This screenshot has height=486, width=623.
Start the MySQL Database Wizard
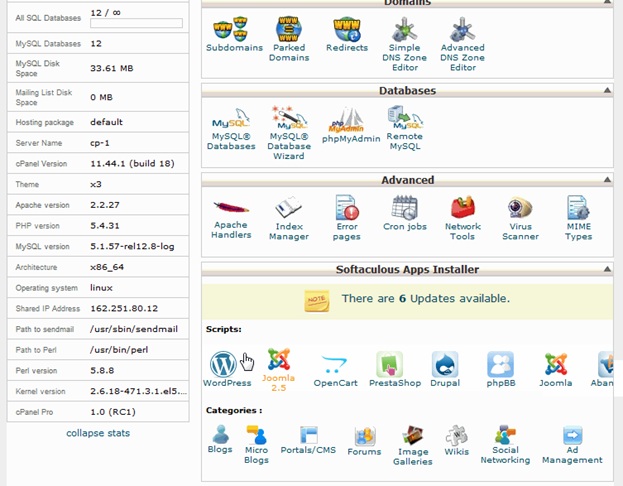(289, 134)
